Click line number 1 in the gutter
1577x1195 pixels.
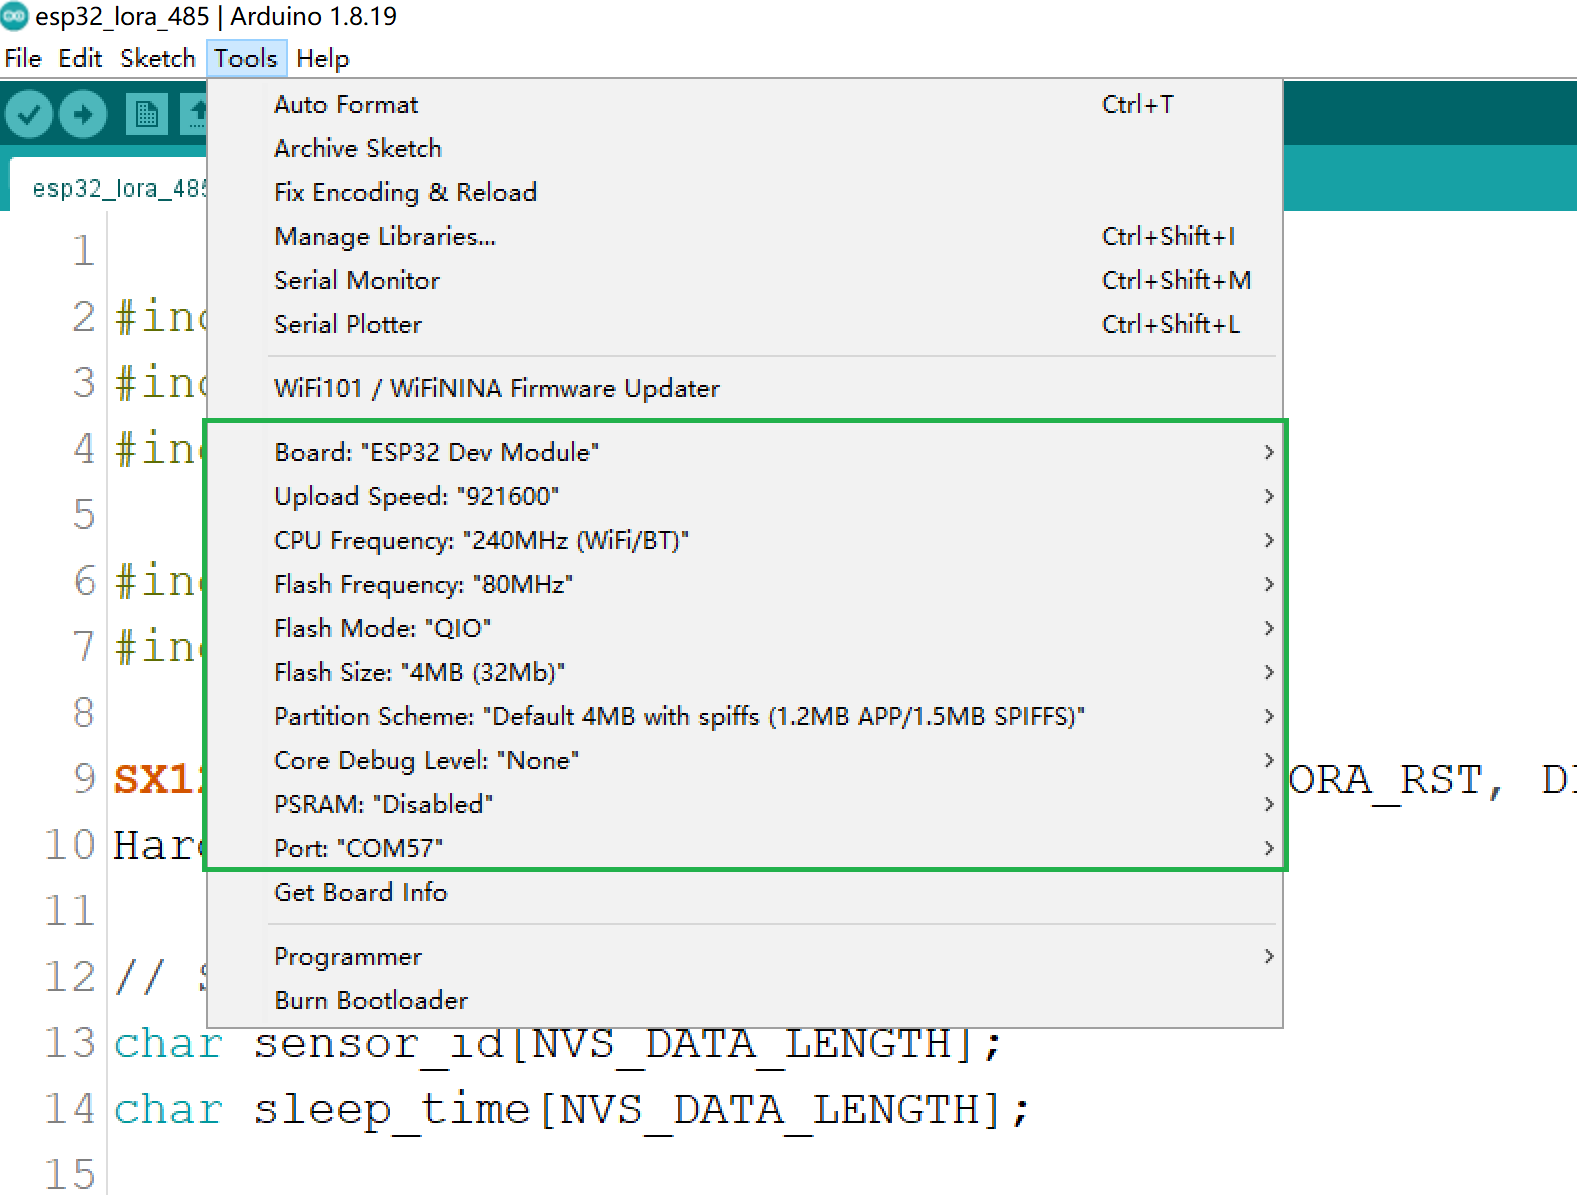tap(84, 251)
